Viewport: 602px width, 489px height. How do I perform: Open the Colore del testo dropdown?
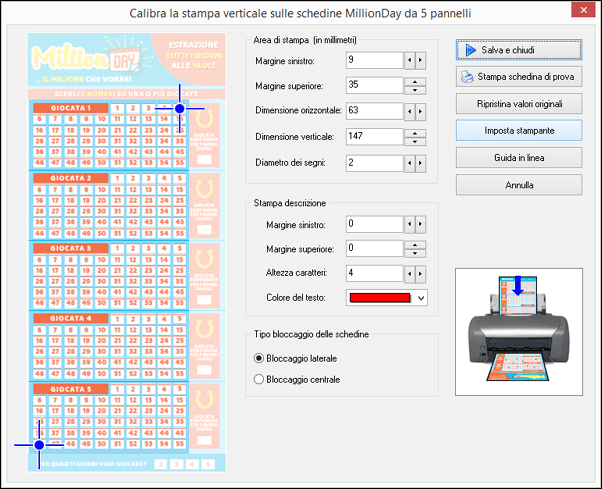click(421, 297)
